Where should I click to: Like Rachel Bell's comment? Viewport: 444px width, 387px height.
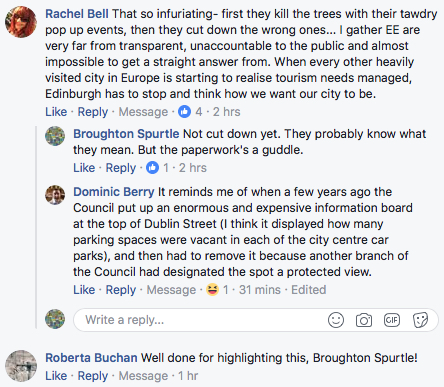[56, 112]
